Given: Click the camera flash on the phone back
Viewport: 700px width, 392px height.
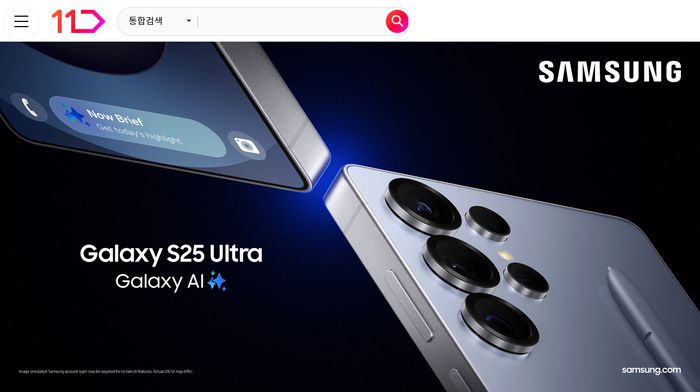Looking at the screenshot, I should coord(505,255).
